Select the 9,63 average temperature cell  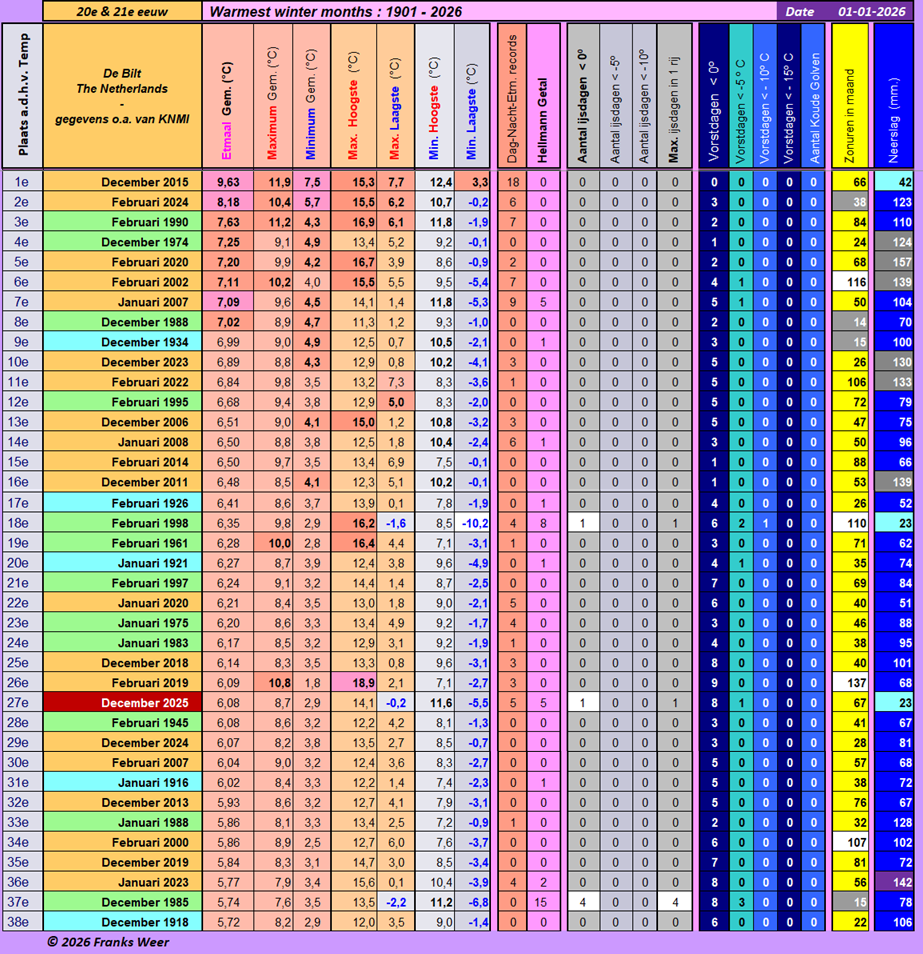tap(227, 182)
